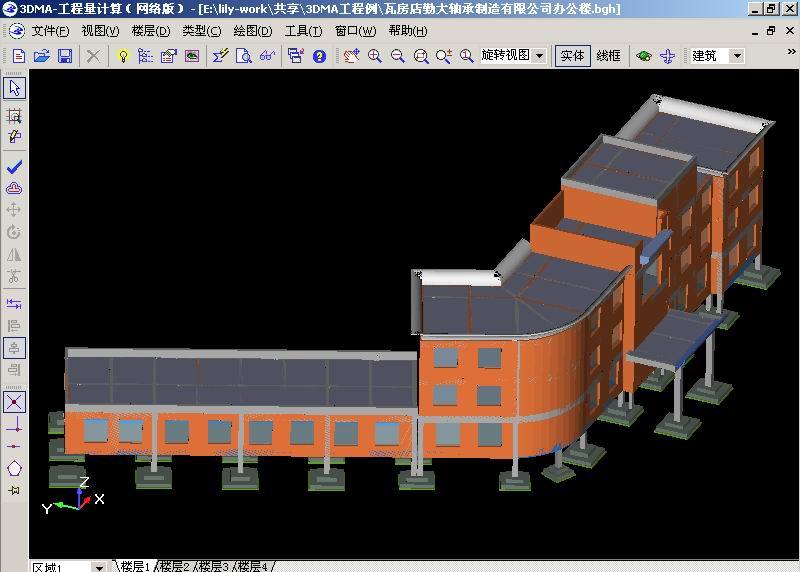Viewport: 800px width, 572px height.
Task: Open the 文件(F) menu
Action: (50, 31)
